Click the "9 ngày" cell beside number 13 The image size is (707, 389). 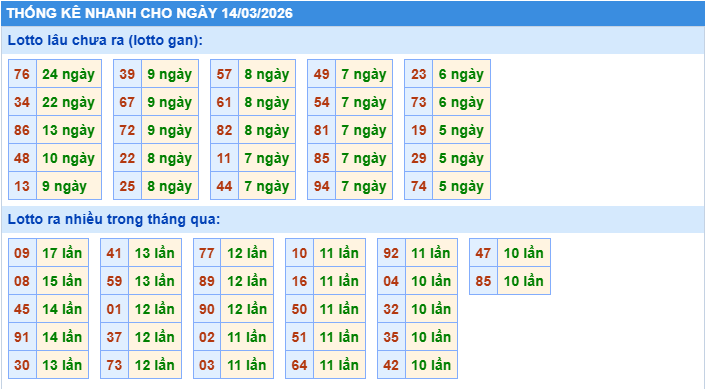69,186
